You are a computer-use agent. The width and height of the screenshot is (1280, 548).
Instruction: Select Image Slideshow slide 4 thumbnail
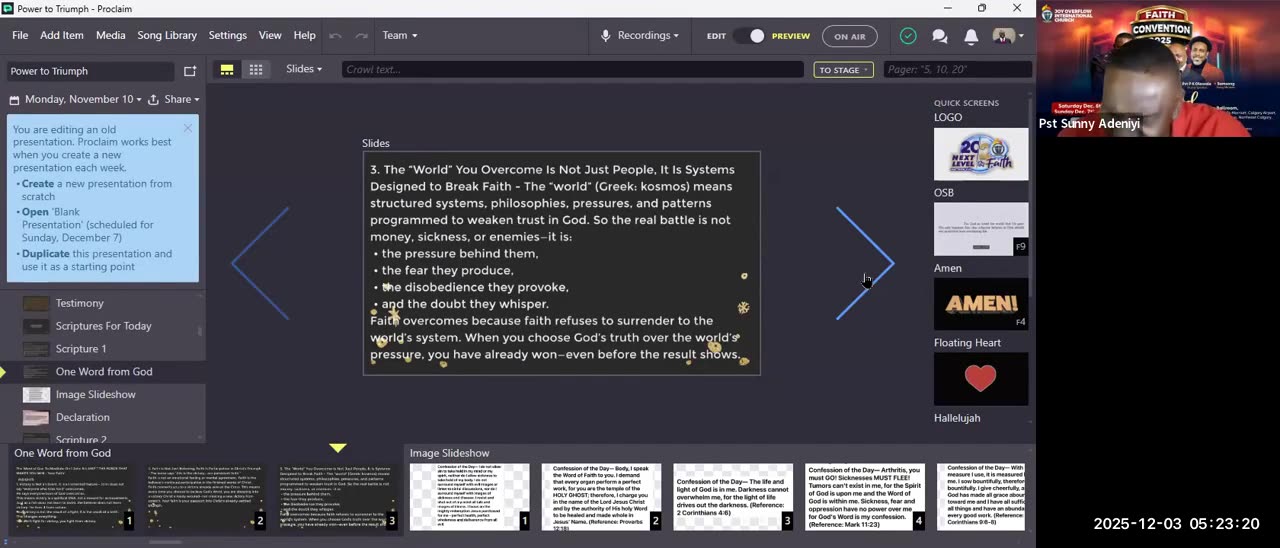tap(866, 496)
